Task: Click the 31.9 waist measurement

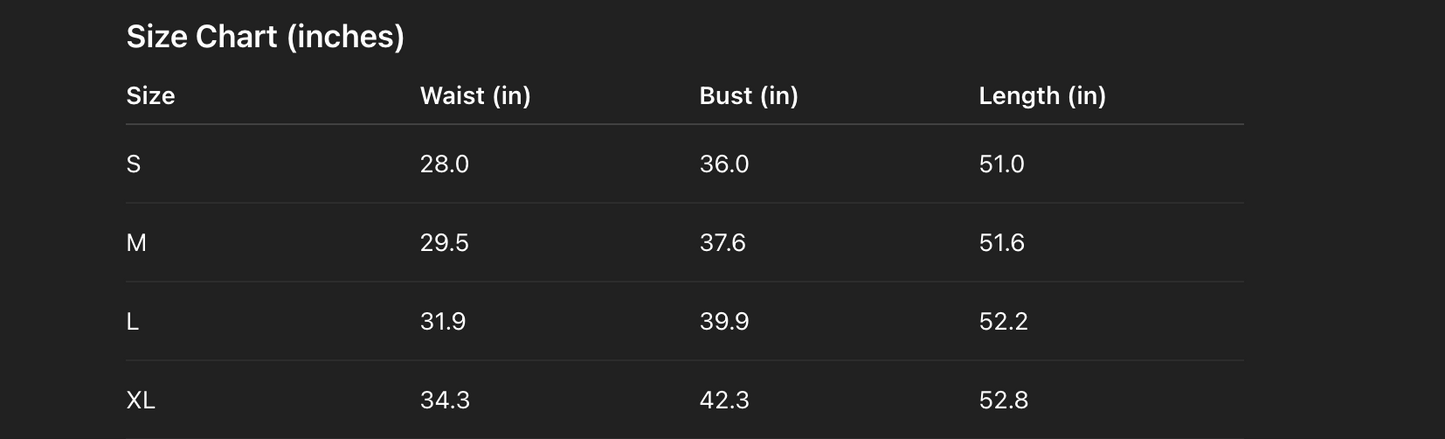Action: click(443, 322)
